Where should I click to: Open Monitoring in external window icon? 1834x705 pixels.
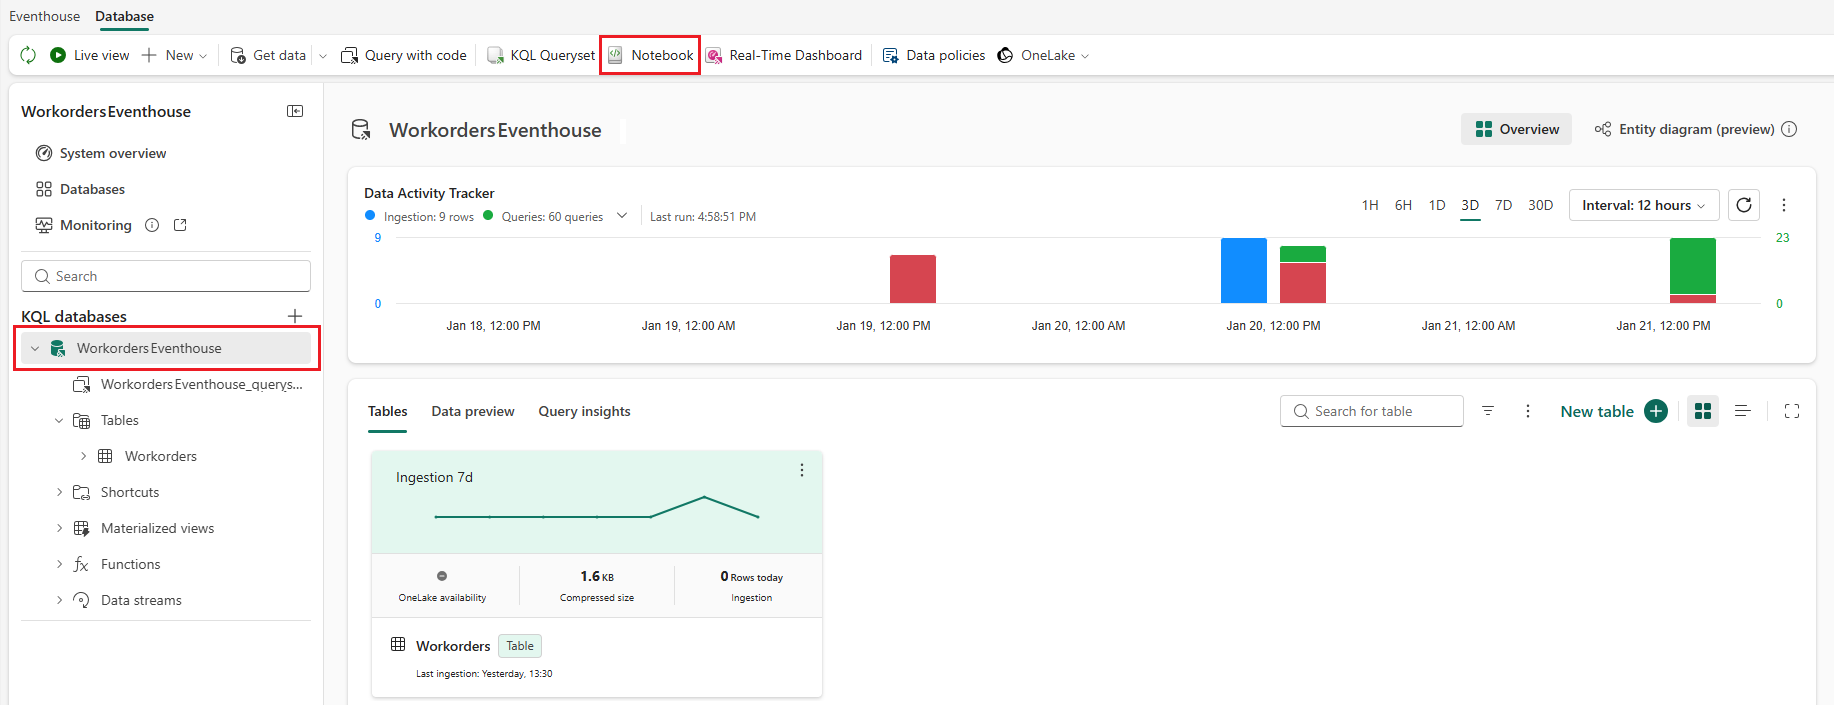click(x=180, y=225)
